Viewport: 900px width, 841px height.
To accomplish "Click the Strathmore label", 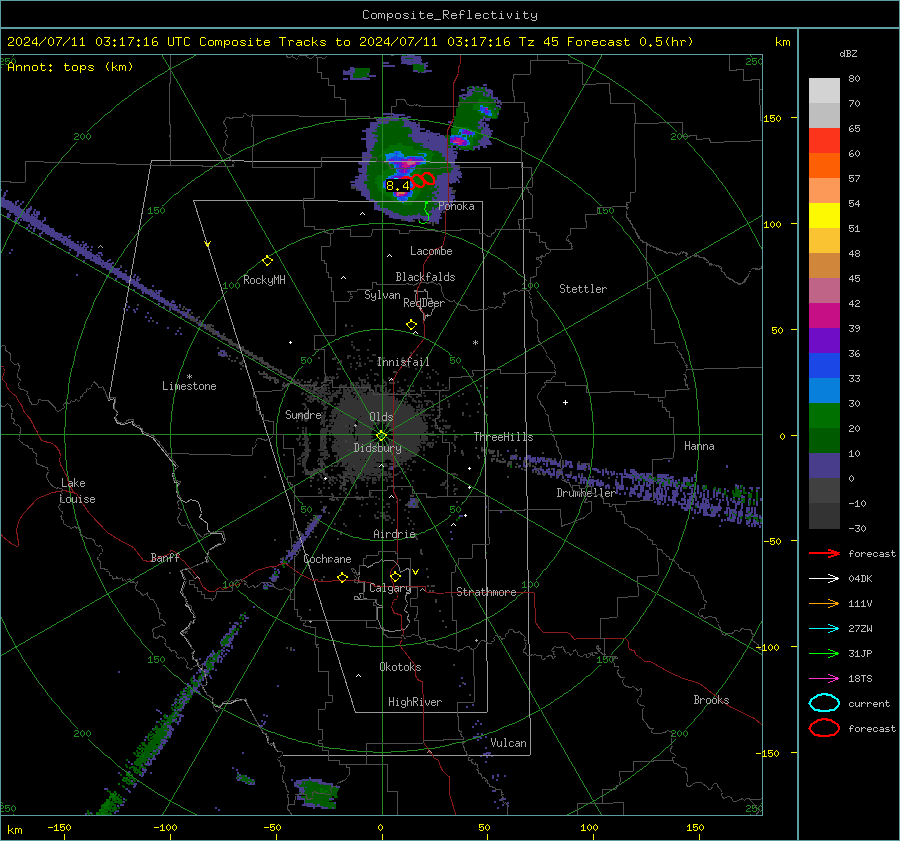I will (486, 592).
